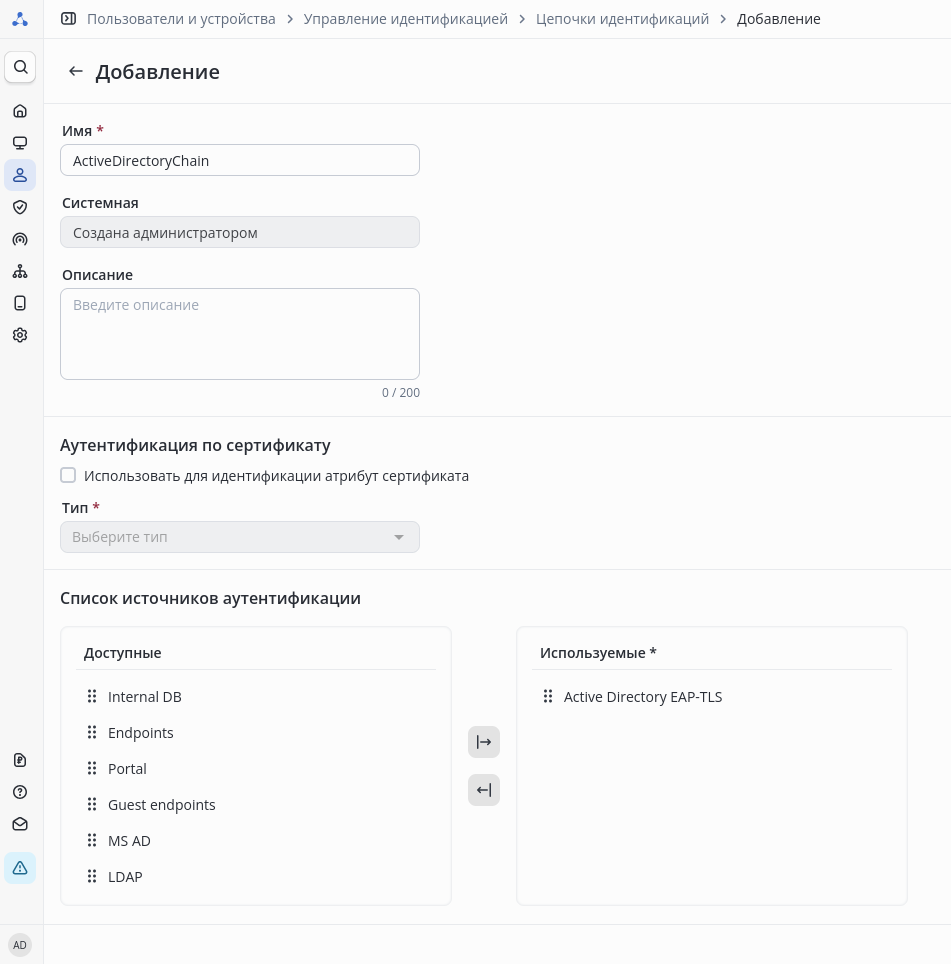Viewport: 951px width, 964px height.
Task: Open the Тип dropdown
Action: (240, 537)
